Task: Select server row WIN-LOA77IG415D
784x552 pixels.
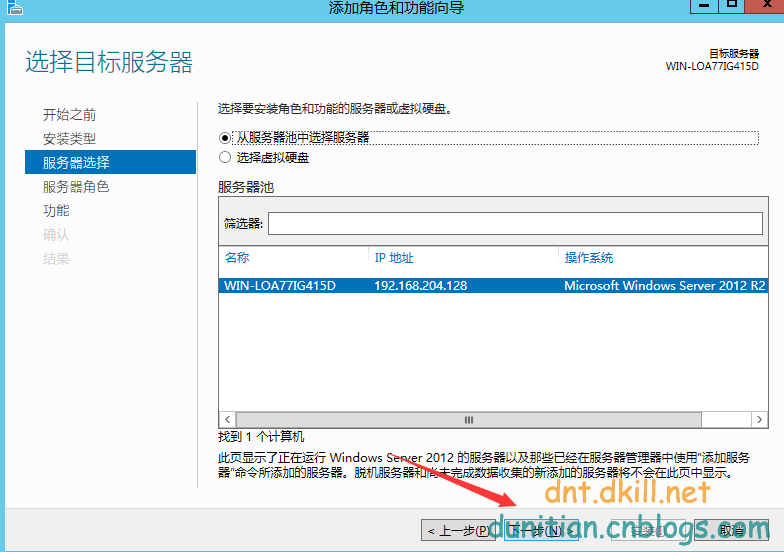Action: click(x=493, y=286)
